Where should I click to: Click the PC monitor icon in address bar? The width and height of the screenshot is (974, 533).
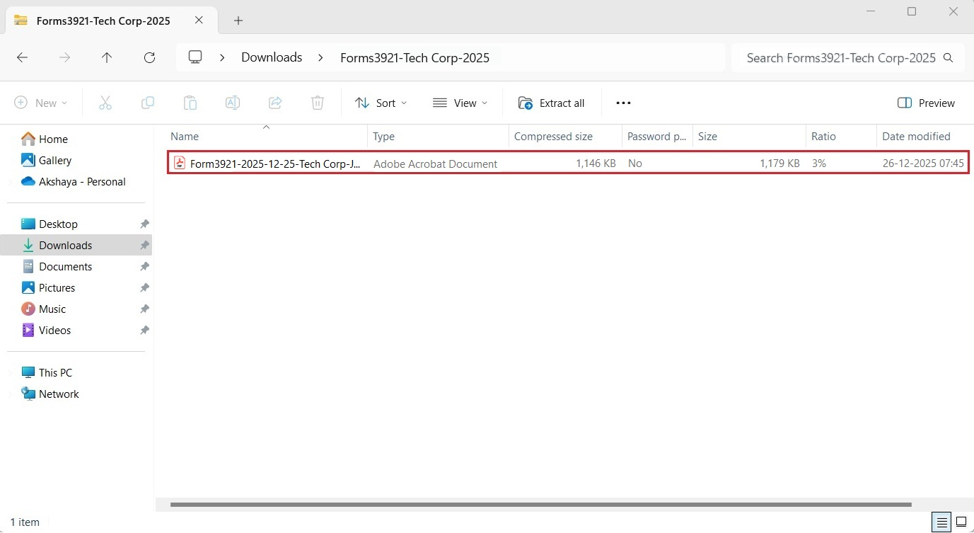[x=195, y=57]
